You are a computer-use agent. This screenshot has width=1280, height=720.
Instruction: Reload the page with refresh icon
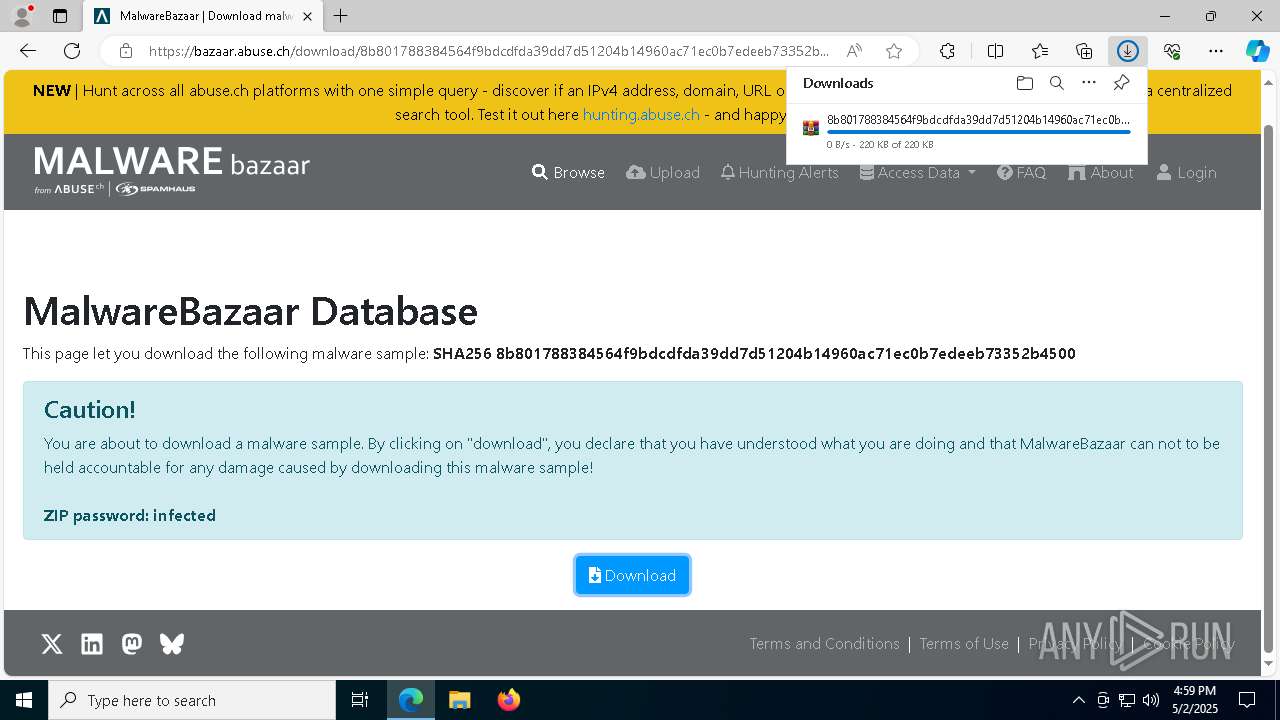click(x=72, y=51)
